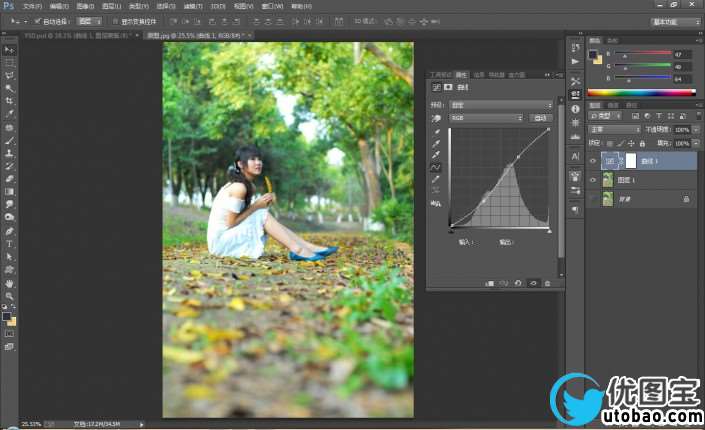Pick the gray point eyedropper in Curves

(x=436, y=143)
